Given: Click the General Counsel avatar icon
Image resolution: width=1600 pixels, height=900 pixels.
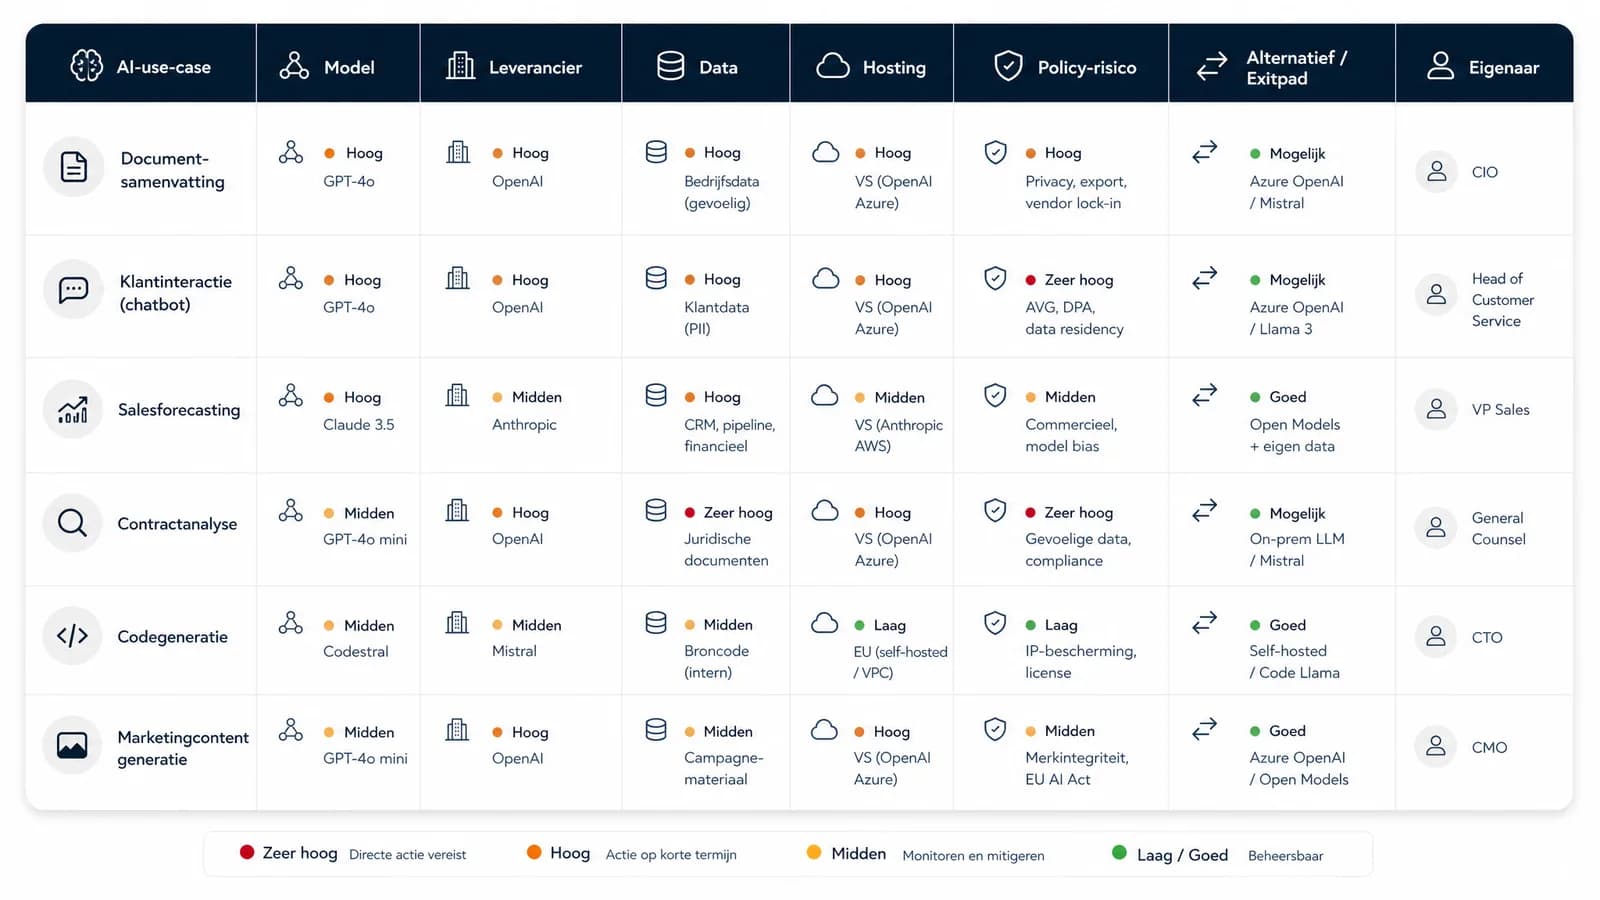Looking at the screenshot, I should click(1436, 527).
